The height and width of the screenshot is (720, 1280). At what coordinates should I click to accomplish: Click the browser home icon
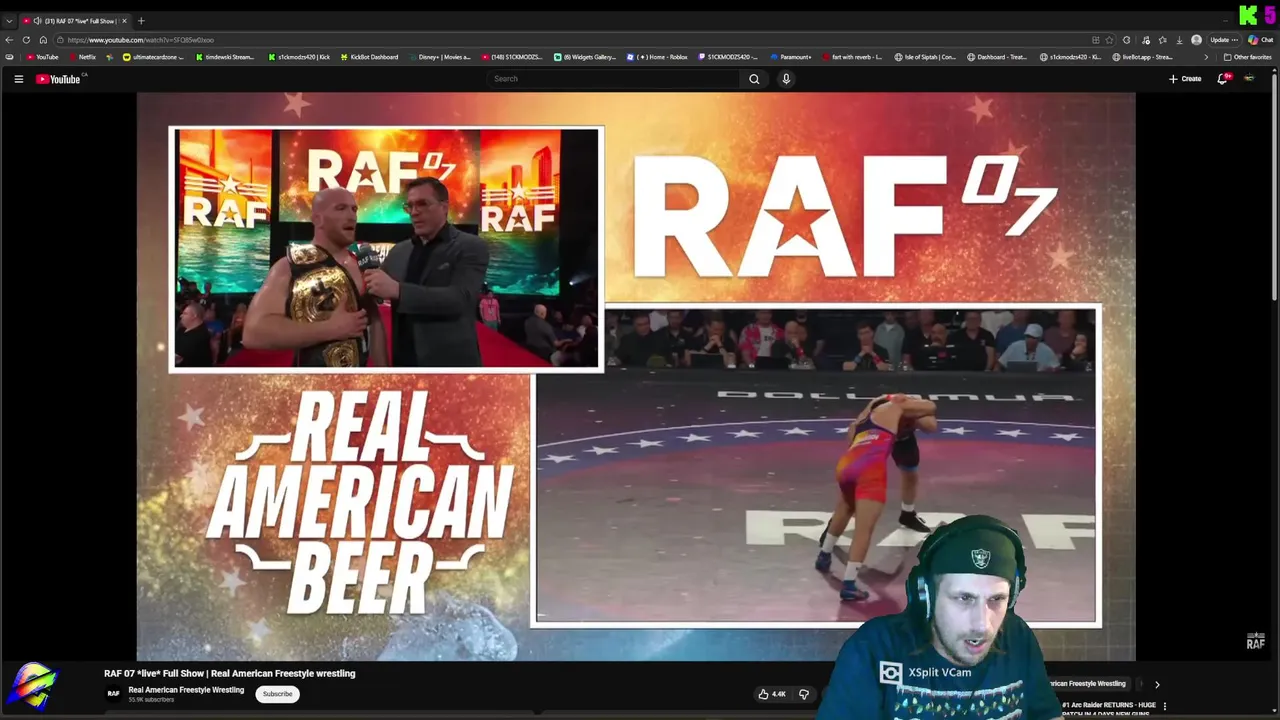click(x=43, y=40)
